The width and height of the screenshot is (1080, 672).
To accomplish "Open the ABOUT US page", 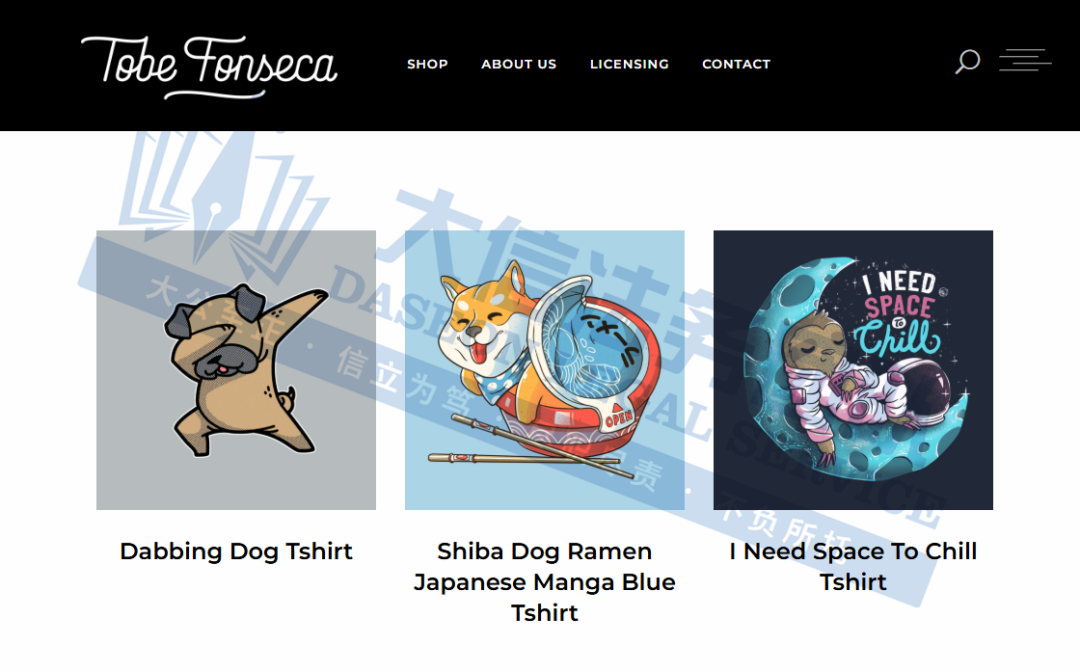I will tap(519, 64).
